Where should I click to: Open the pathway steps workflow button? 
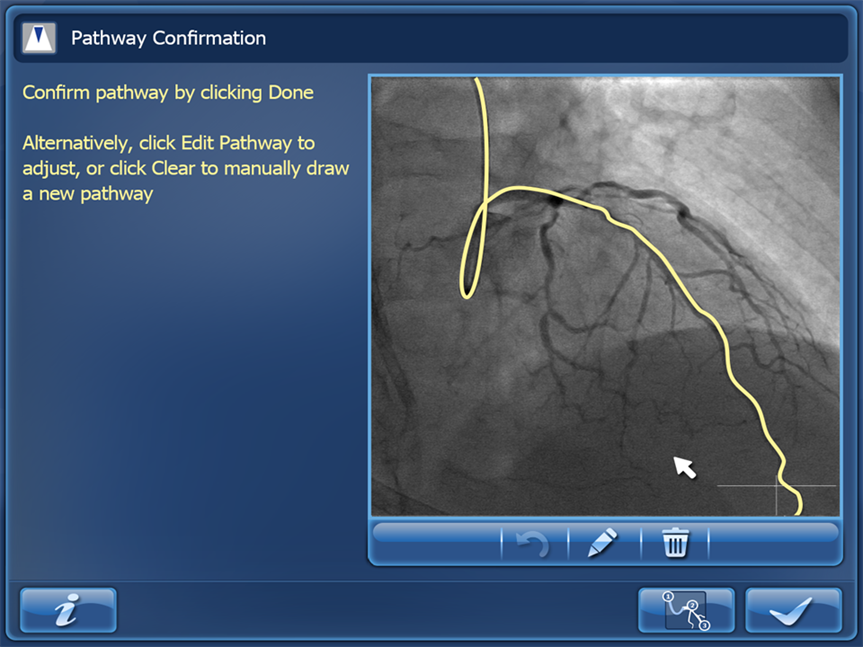[686, 610]
